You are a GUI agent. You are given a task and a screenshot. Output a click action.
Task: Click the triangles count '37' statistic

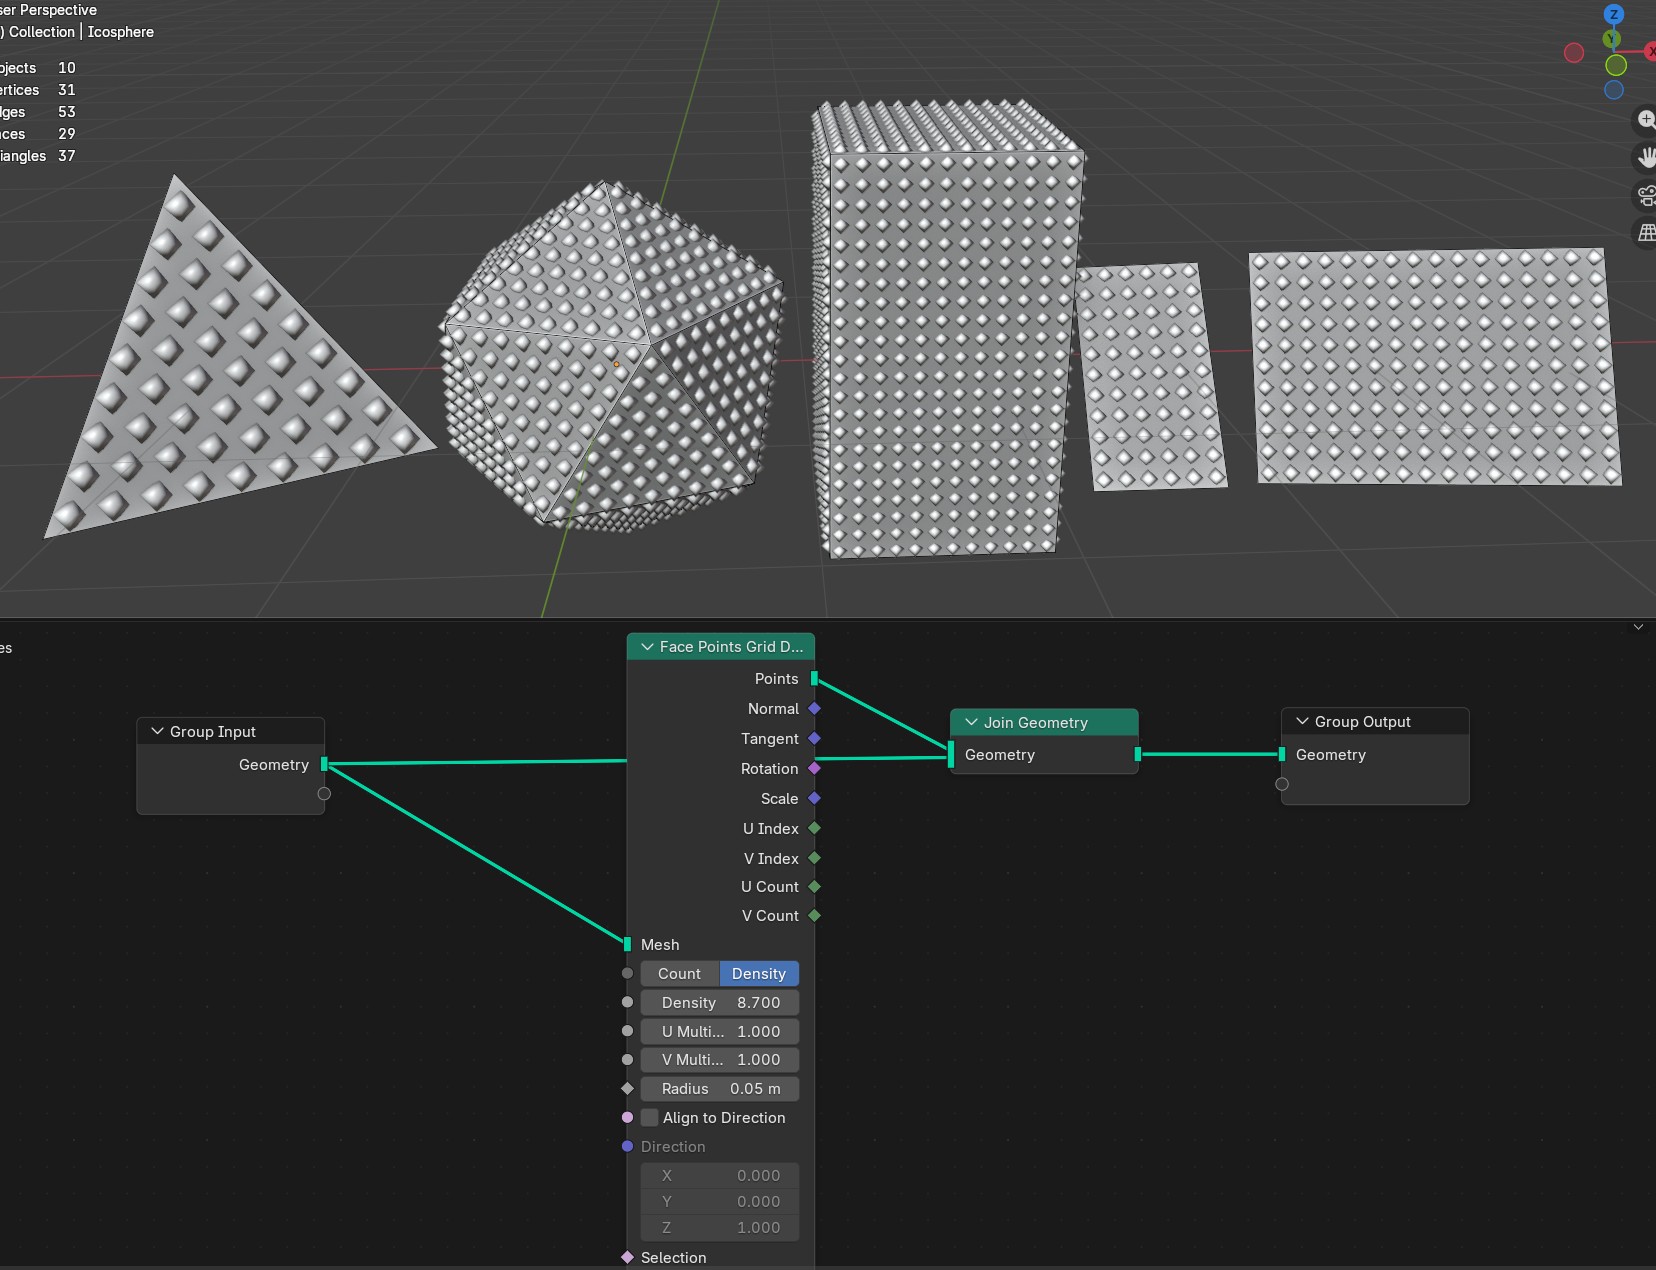tap(66, 156)
